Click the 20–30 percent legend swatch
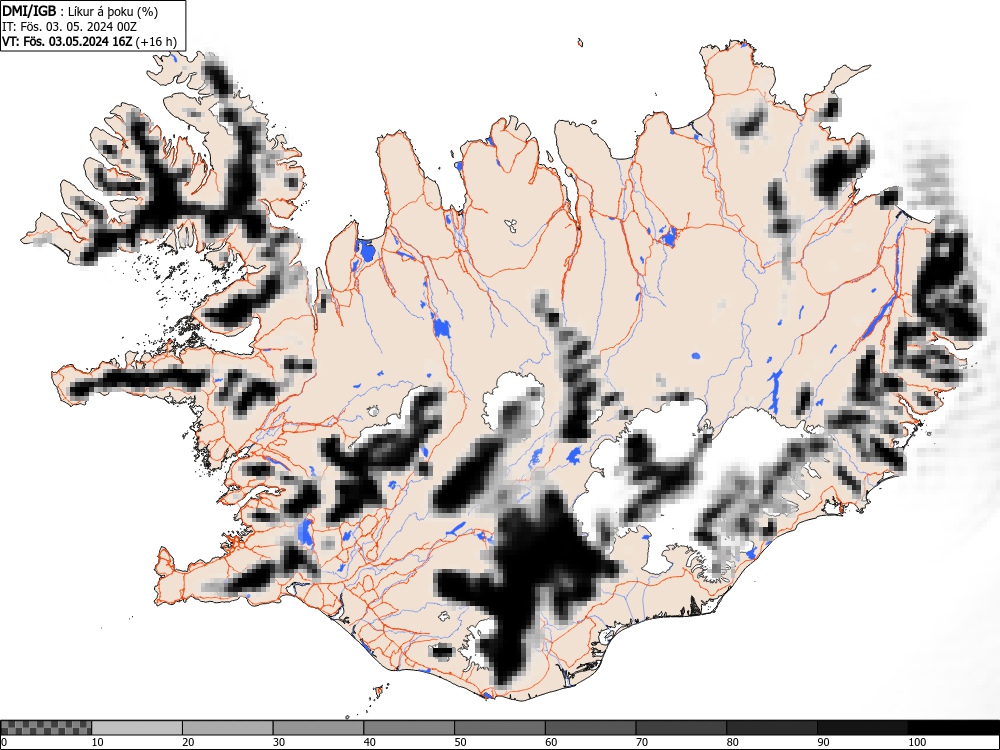 (228, 728)
